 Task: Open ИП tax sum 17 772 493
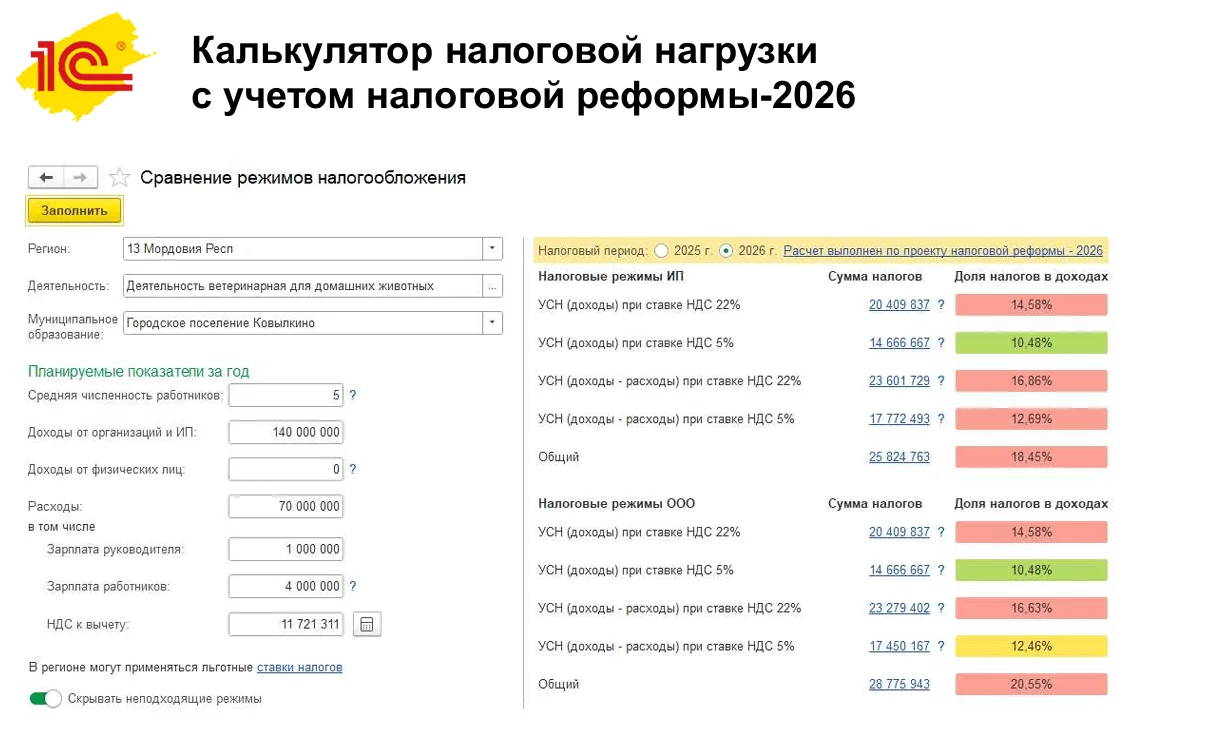tap(899, 419)
